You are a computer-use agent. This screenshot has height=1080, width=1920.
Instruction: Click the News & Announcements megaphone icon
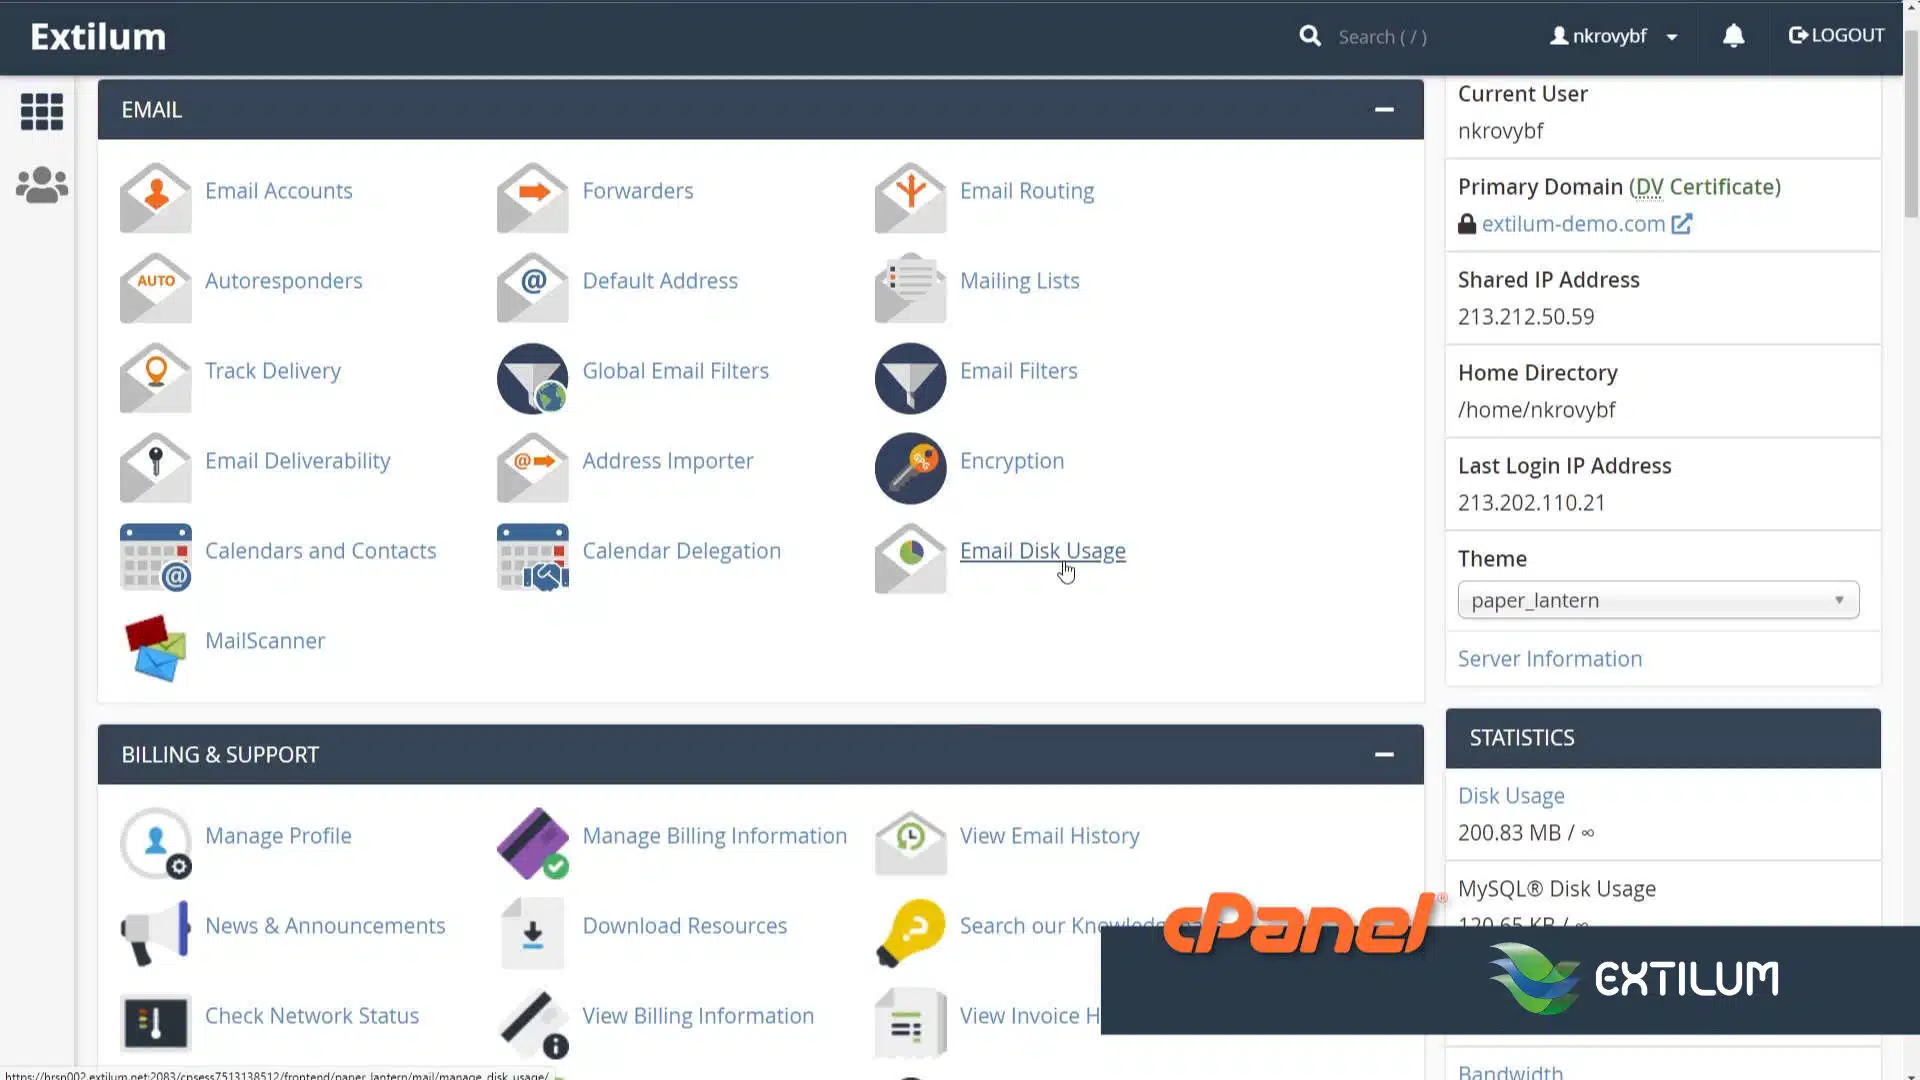click(155, 932)
